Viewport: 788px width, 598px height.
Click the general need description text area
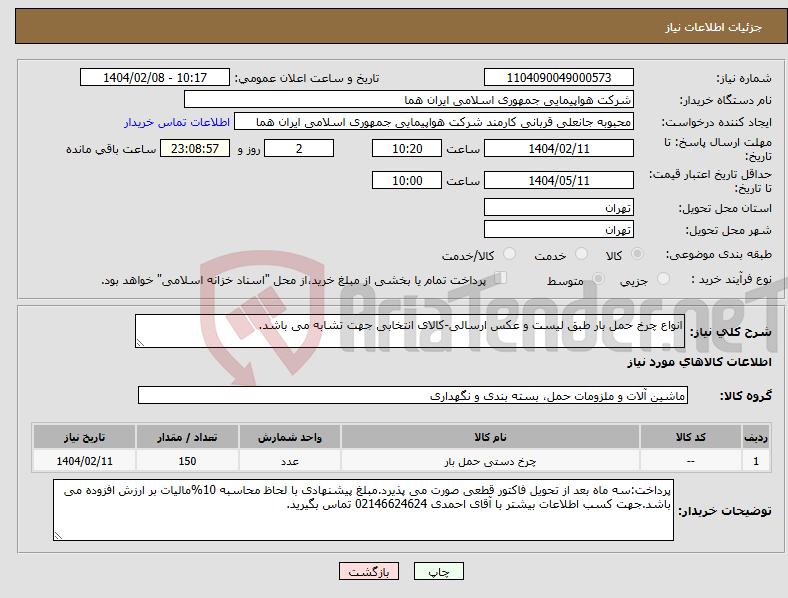(410, 331)
